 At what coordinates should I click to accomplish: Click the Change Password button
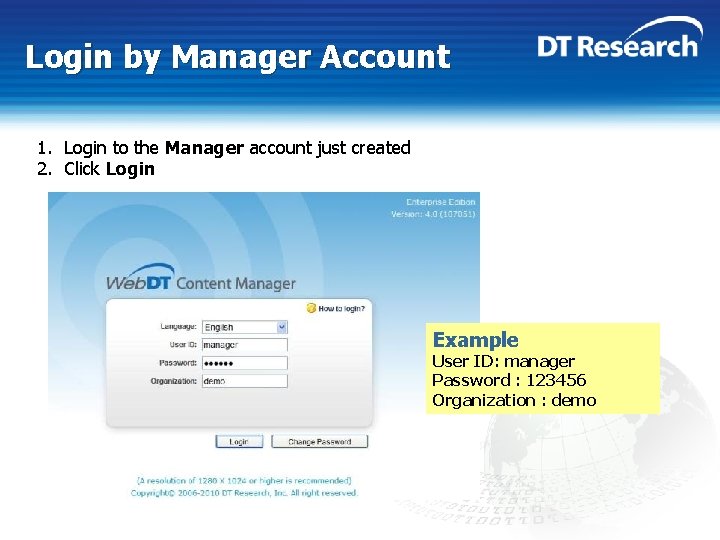coord(320,442)
